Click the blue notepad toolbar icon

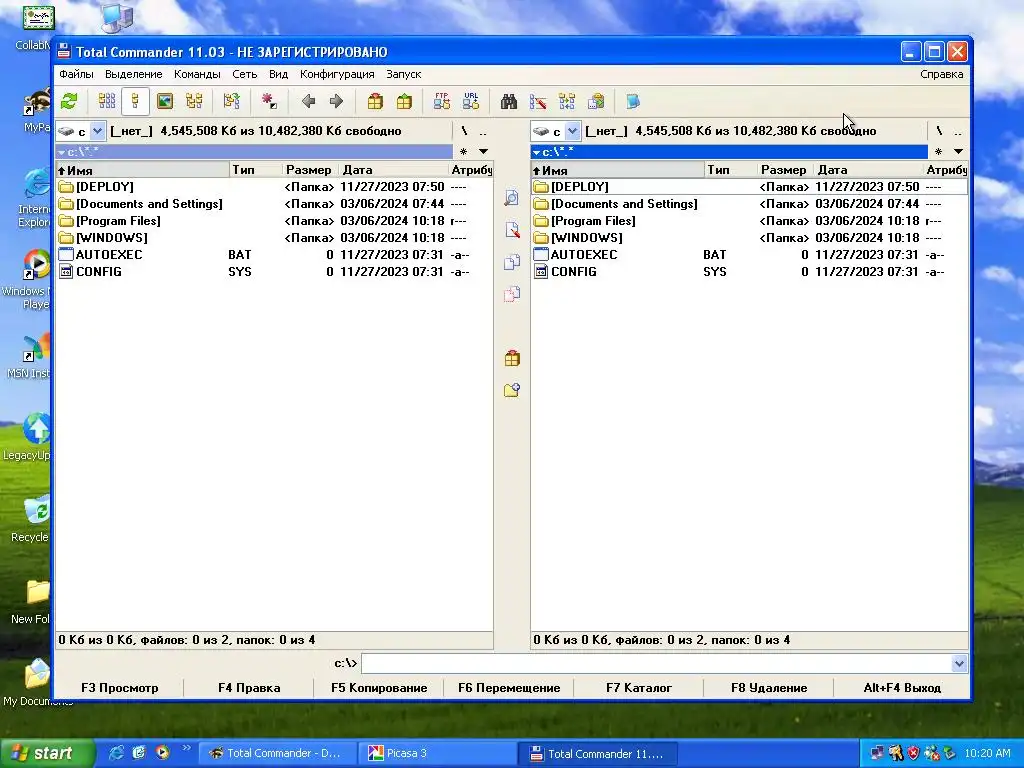[x=633, y=101]
